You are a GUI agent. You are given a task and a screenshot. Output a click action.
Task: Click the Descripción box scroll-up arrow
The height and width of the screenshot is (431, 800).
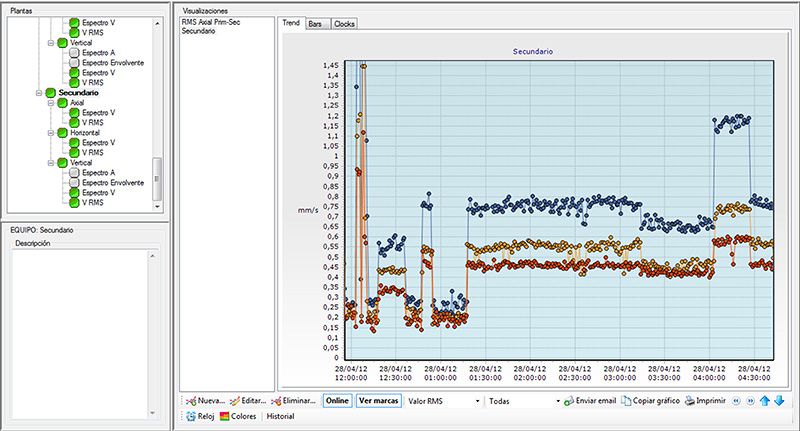pos(152,256)
